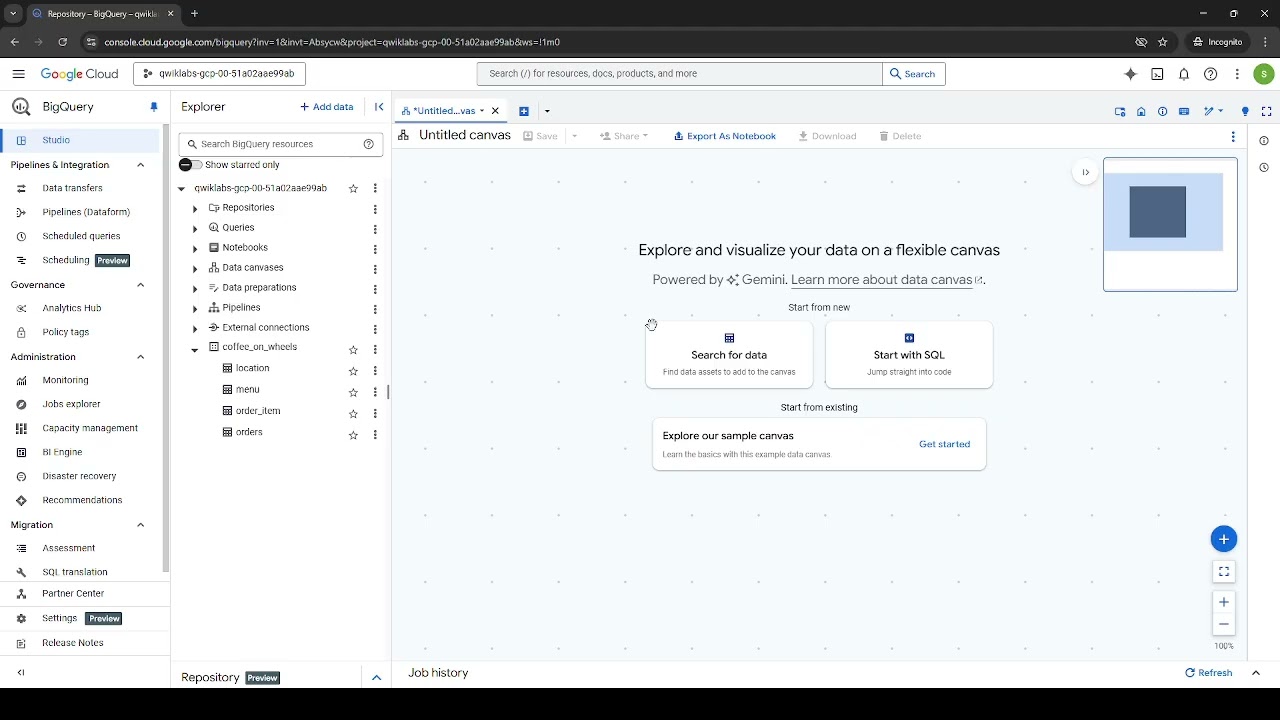Close the Untitled canvas tab
The height and width of the screenshot is (720, 1280).
coord(495,111)
